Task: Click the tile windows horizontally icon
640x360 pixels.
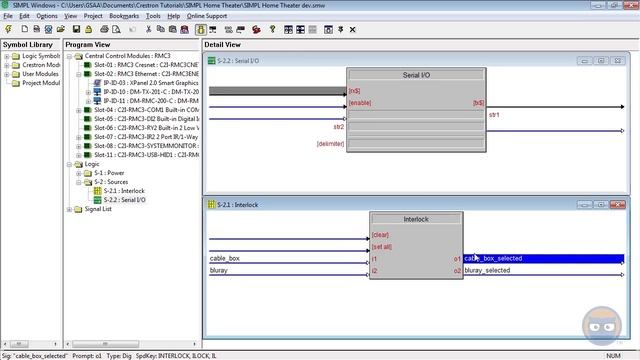Action: click(288, 29)
